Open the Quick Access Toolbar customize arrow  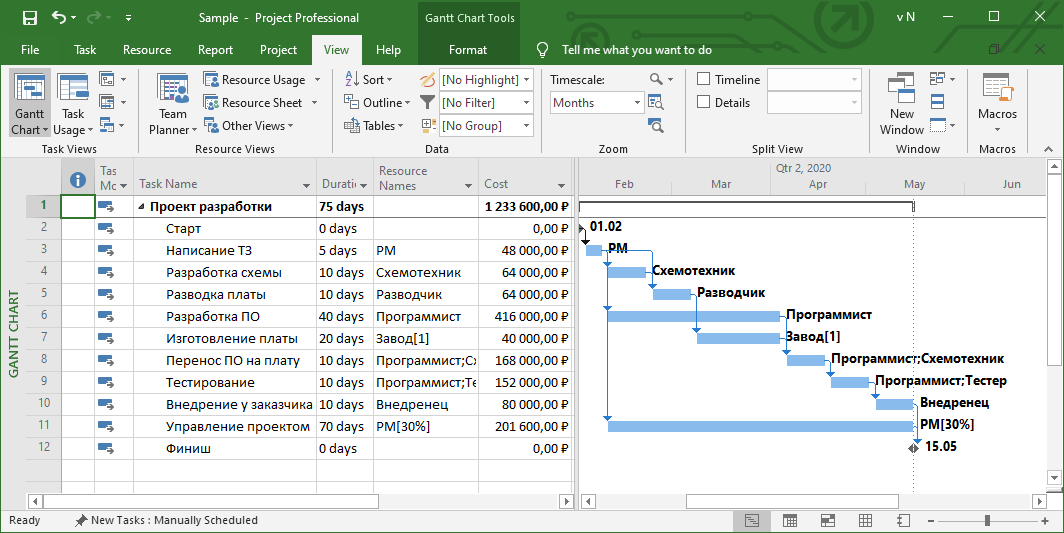[x=129, y=18]
